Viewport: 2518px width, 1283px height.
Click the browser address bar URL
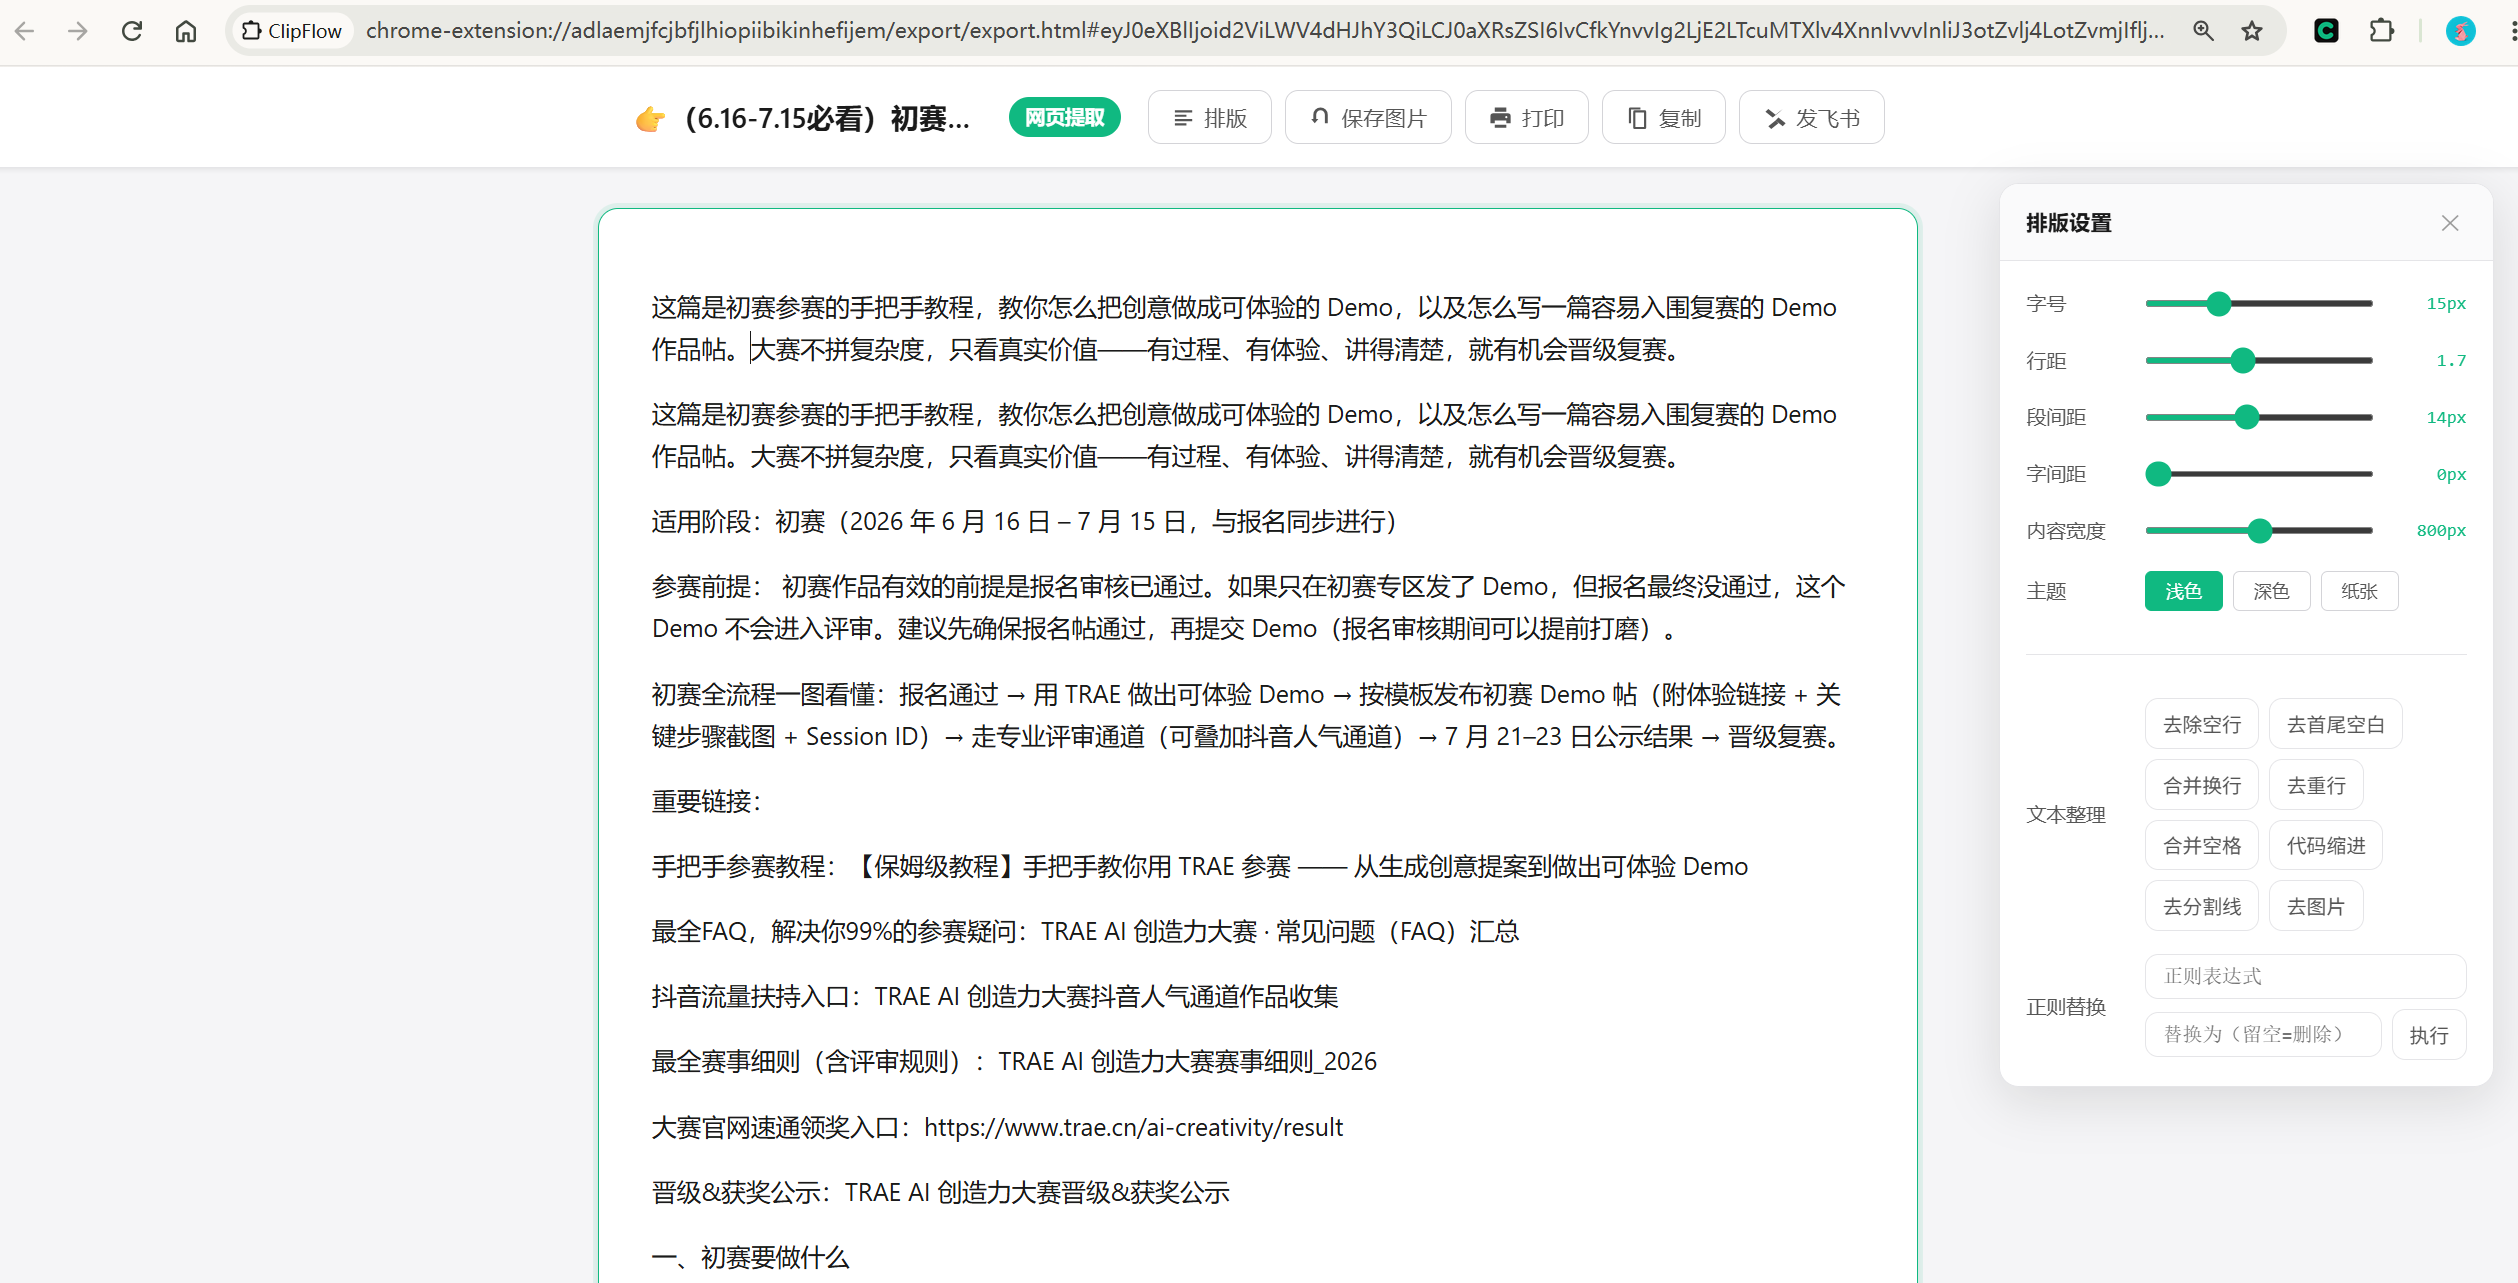point(1265,31)
